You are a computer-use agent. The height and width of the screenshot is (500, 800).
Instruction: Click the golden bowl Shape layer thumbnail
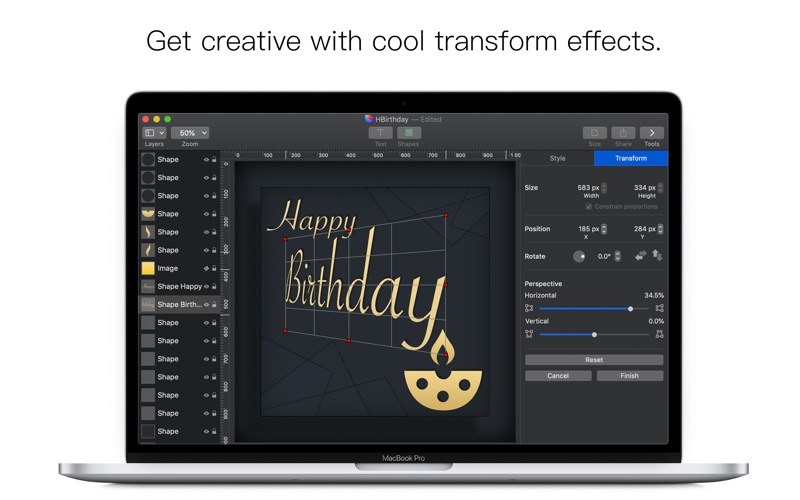pyautogui.click(x=148, y=214)
